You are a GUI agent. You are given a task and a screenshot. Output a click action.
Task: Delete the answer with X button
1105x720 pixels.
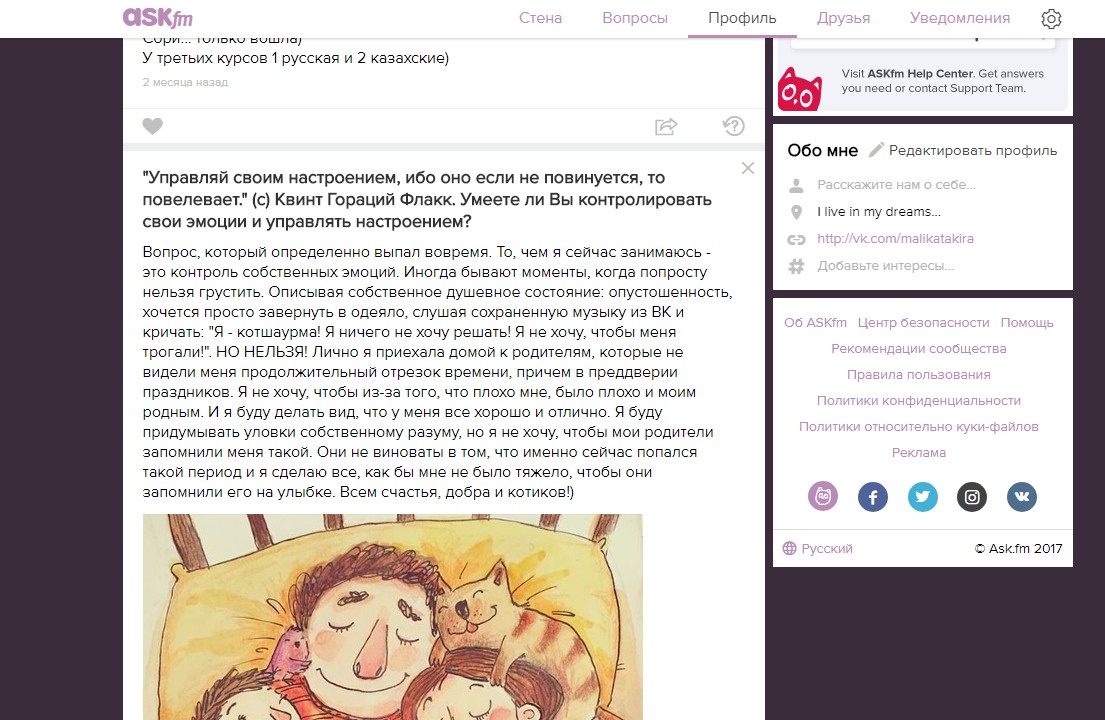point(748,168)
